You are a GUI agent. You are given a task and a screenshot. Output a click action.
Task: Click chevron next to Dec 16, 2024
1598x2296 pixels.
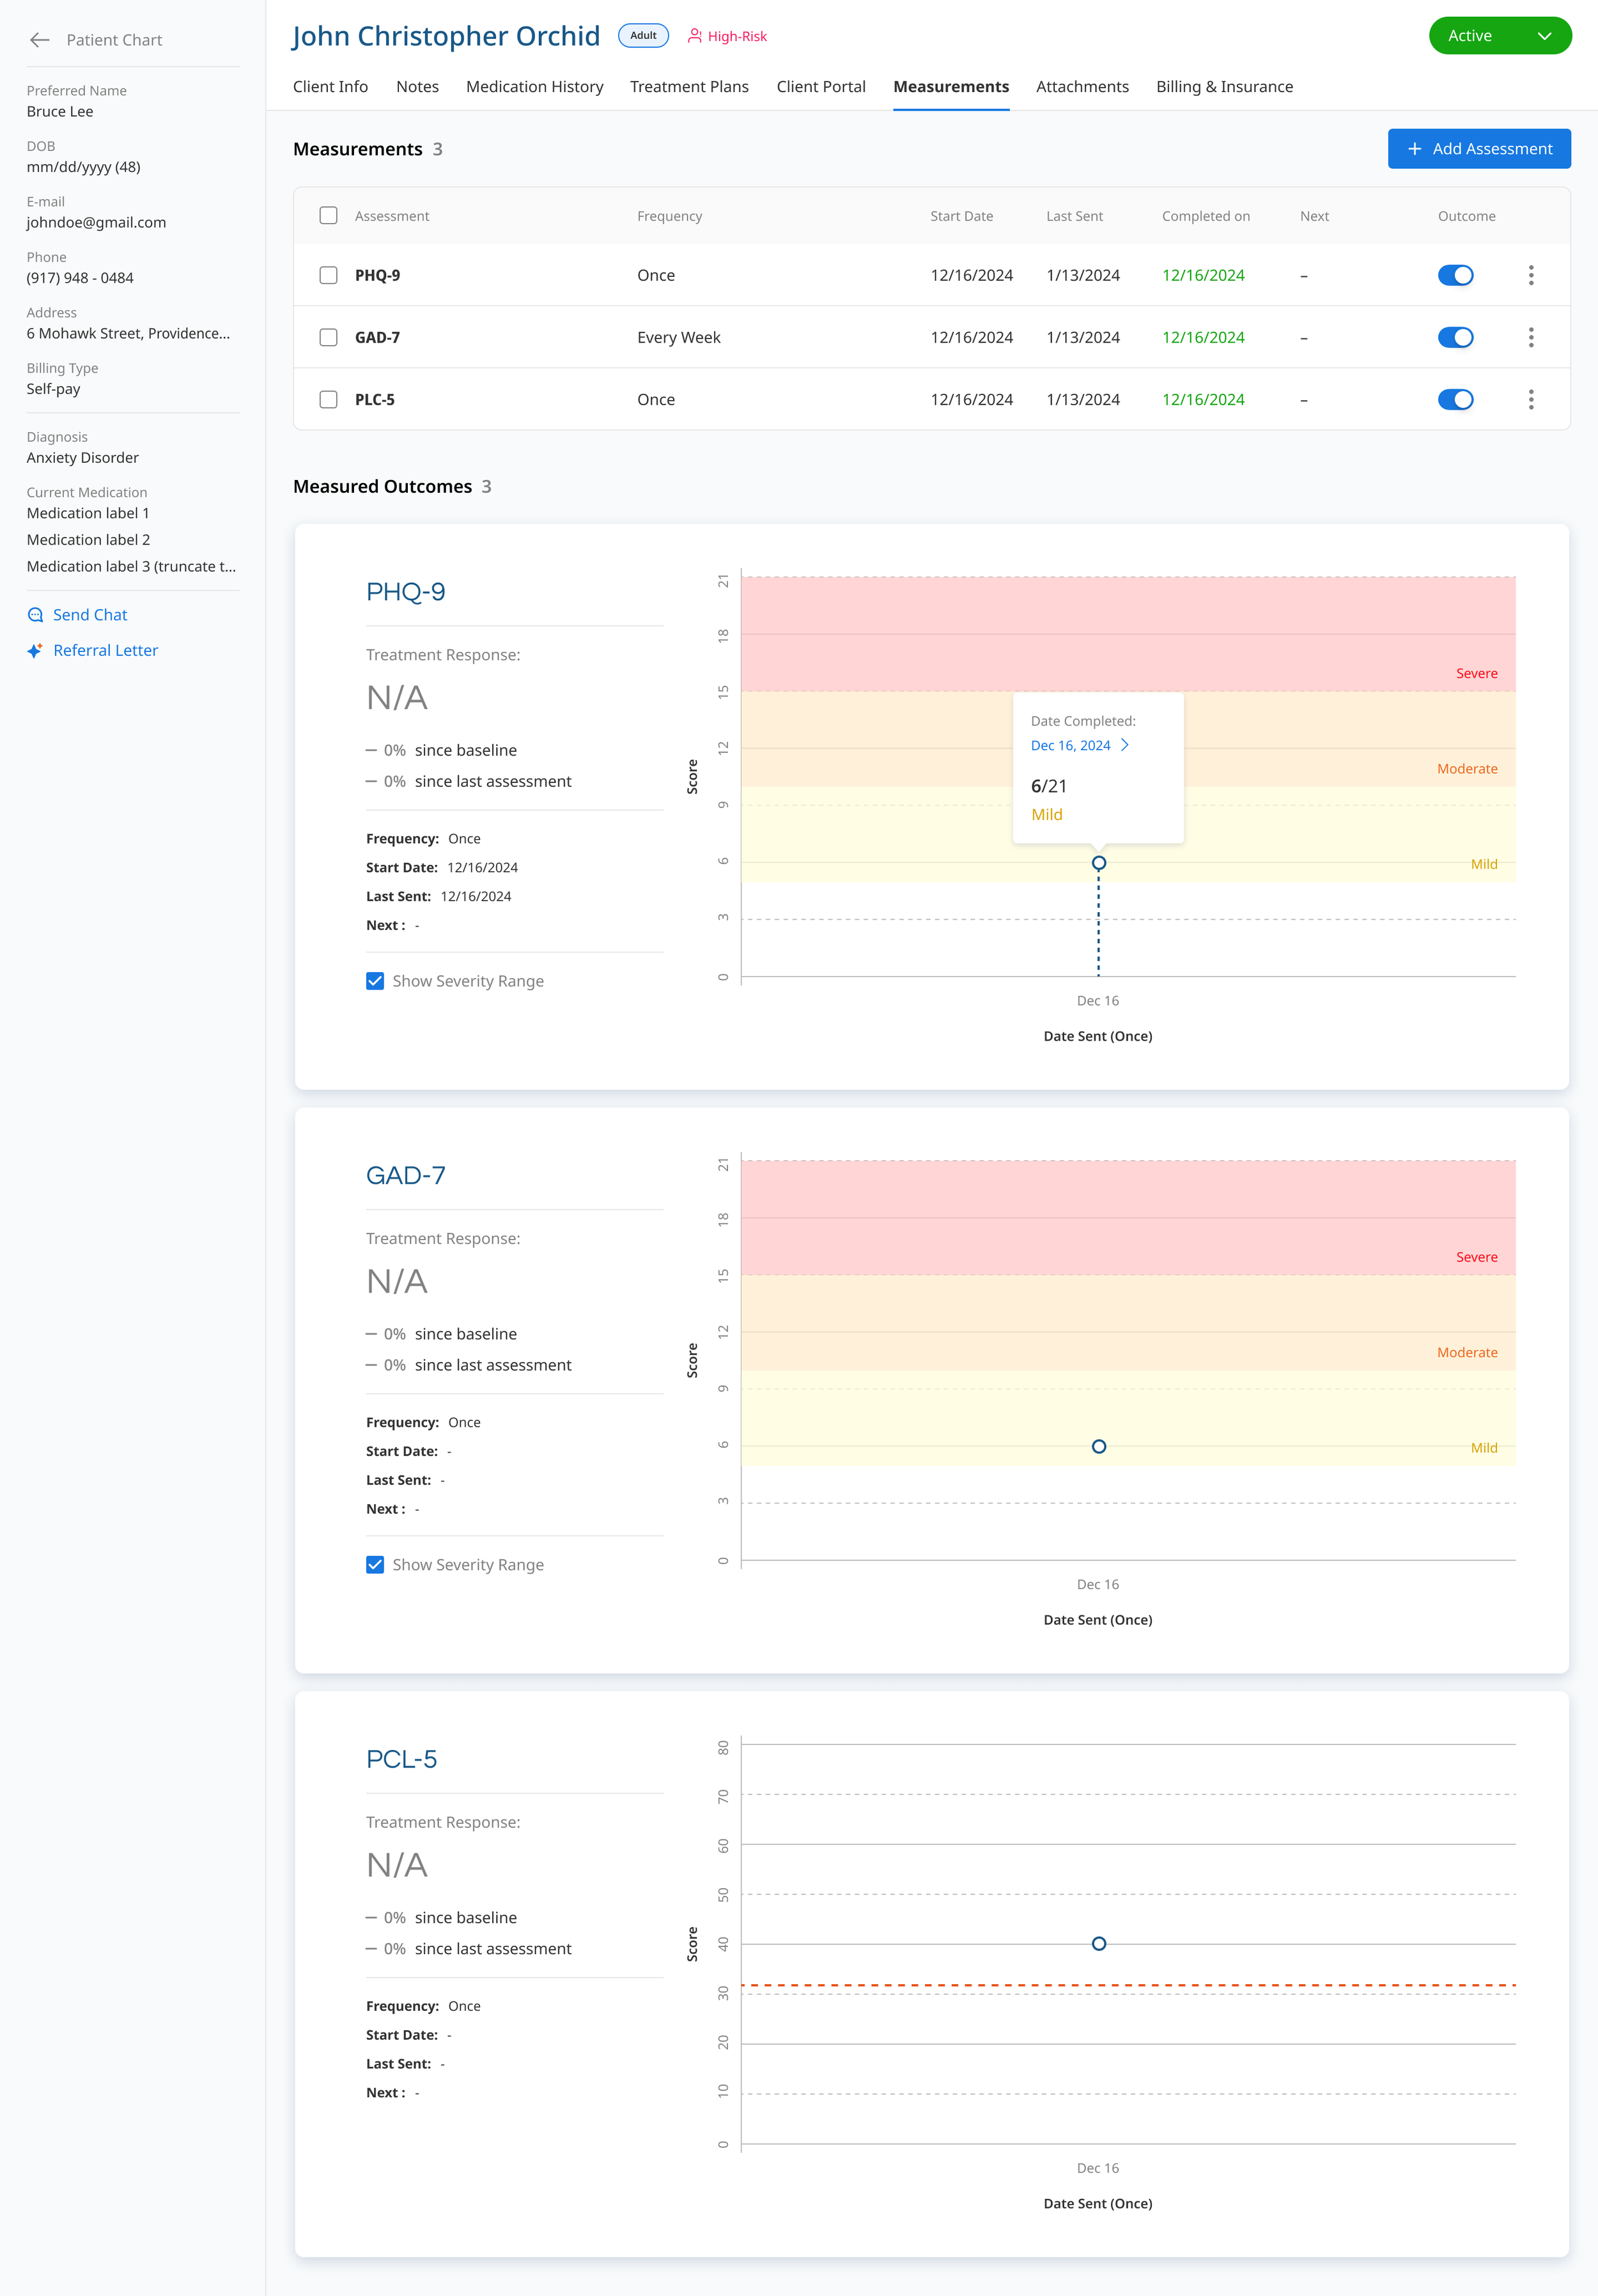click(x=1125, y=745)
